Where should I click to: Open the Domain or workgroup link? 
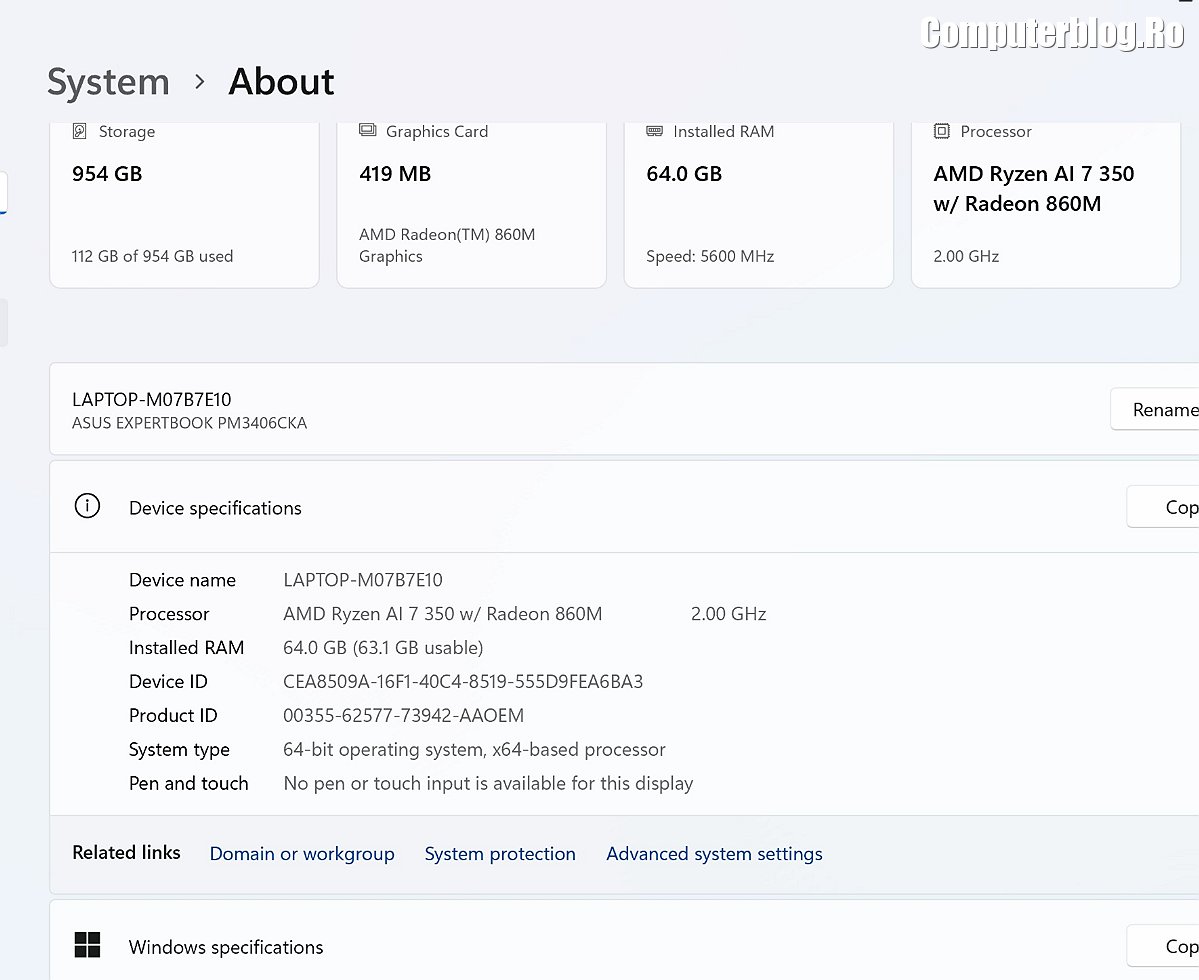pos(302,854)
